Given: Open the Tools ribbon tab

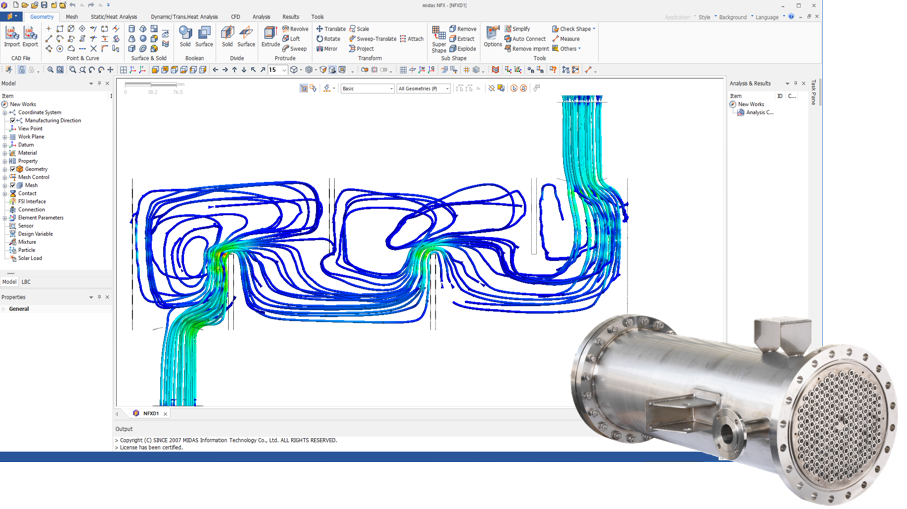Looking at the screenshot, I should tap(318, 17).
